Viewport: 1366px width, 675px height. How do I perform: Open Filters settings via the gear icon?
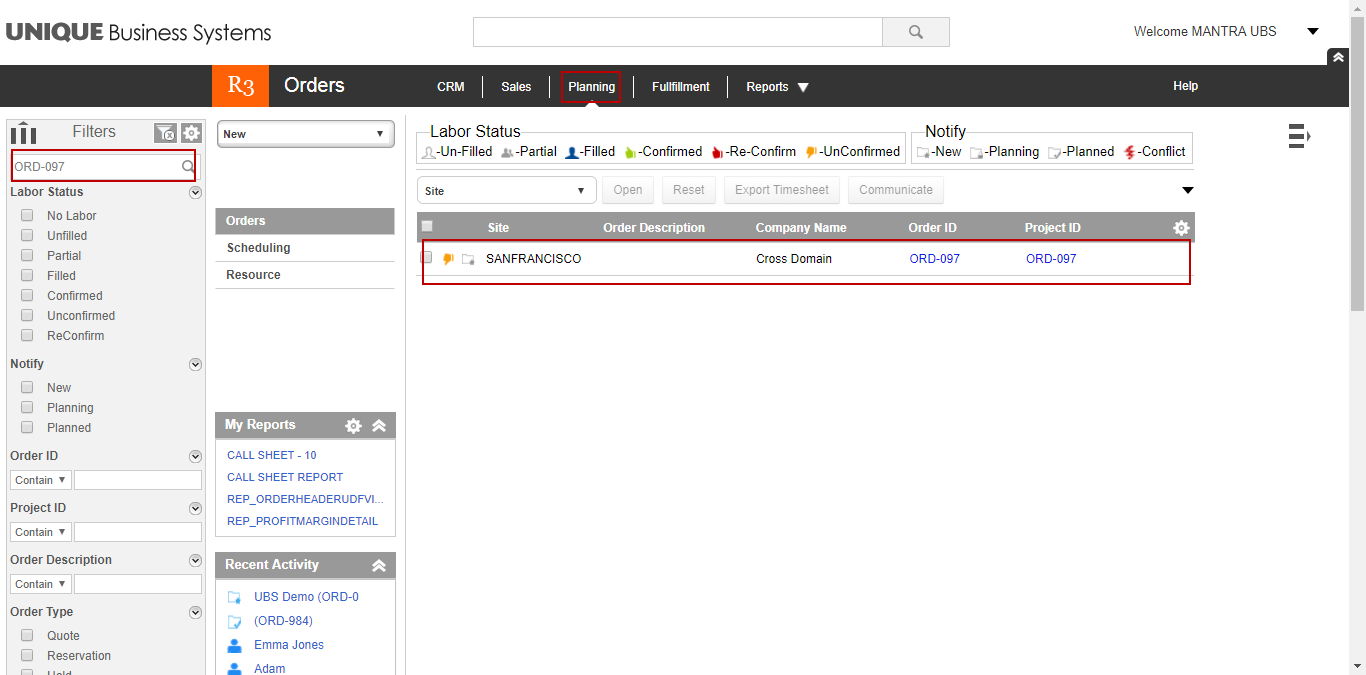190,132
